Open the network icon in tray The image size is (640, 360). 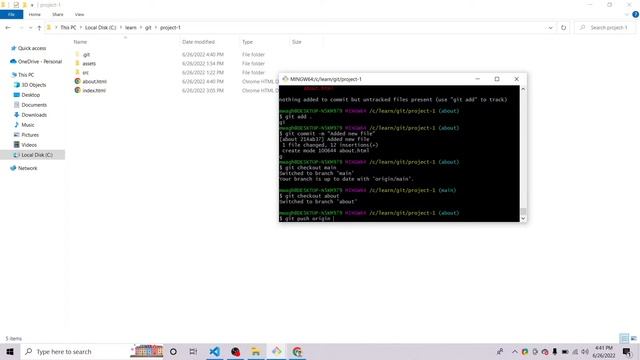pos(575,352)
